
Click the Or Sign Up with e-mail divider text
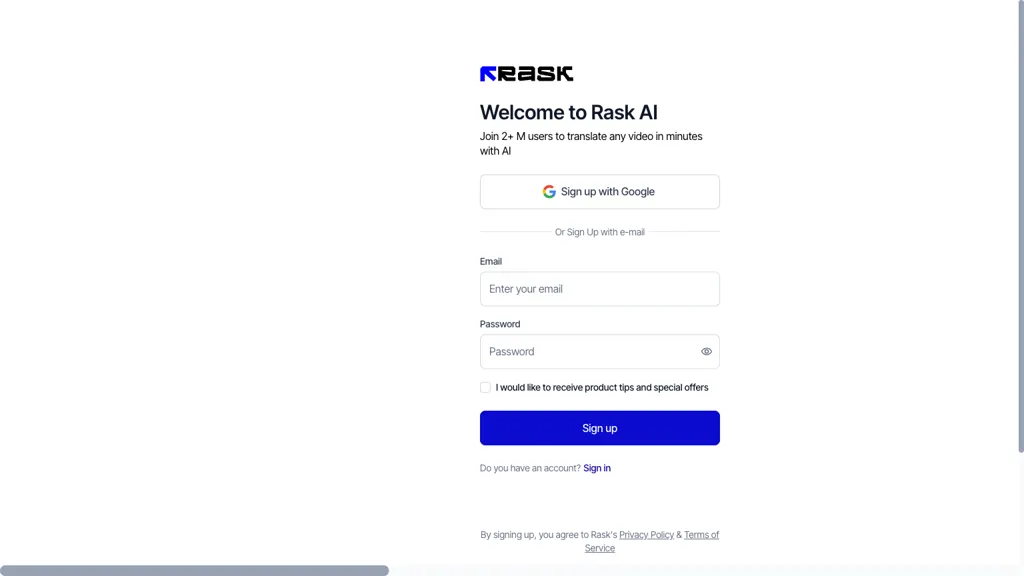[x=600, y=231]
